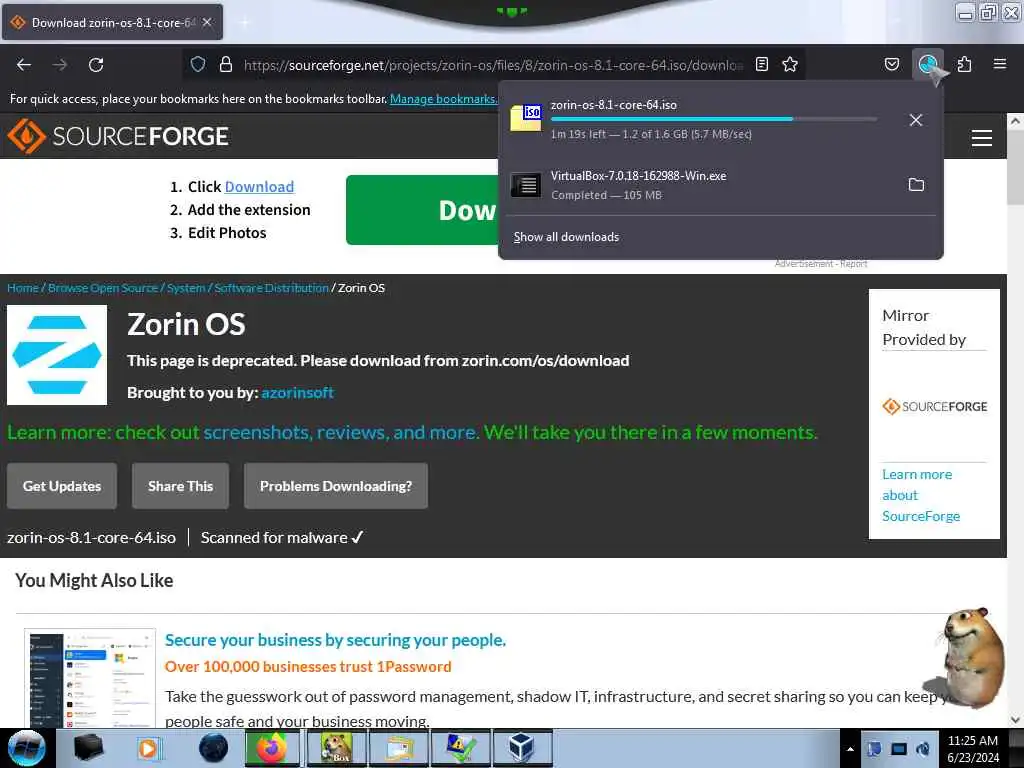This screenshot has height=768, width=1024.
Task: Click the Download link in ad step 1
Action: pyautogui.click(x=259, y=187)
